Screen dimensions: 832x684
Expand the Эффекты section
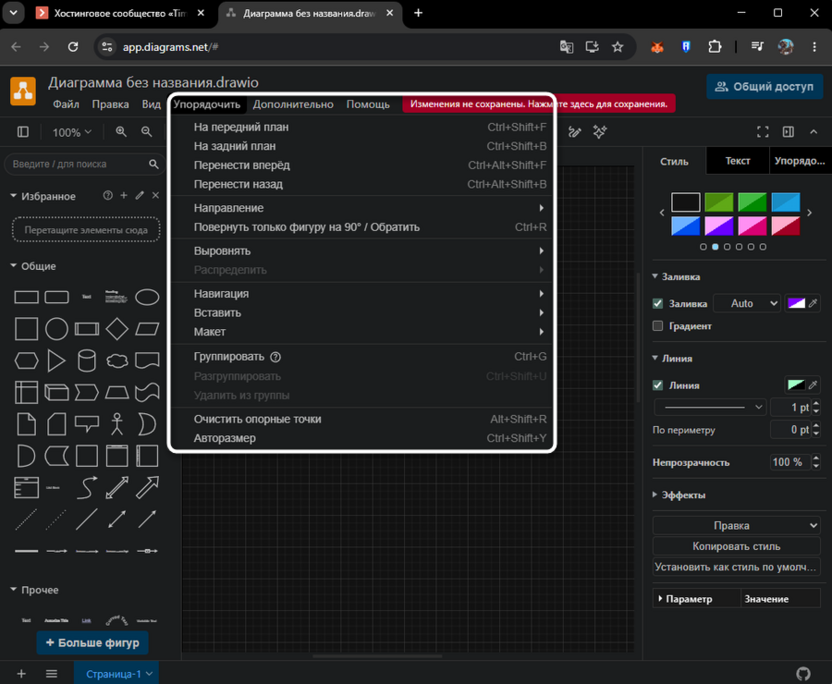pyautogui.click(x=679, y=495)
